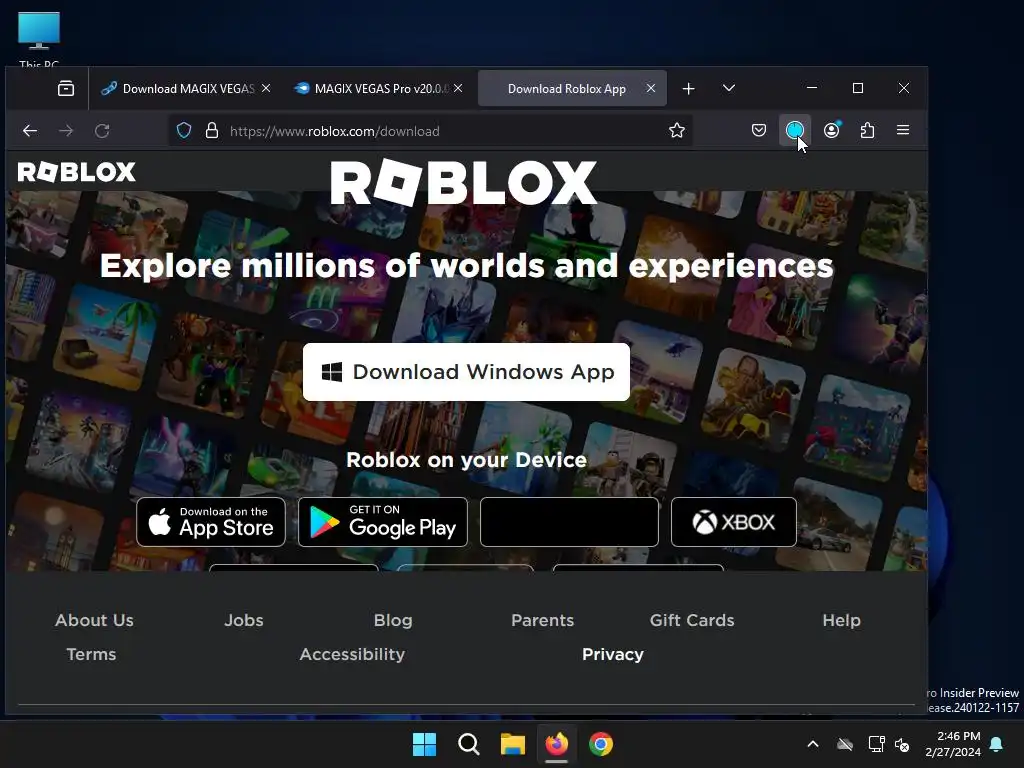This screenshot has height=768, width=1024.
Task: Click the blank black store badge
Action: 569,522
